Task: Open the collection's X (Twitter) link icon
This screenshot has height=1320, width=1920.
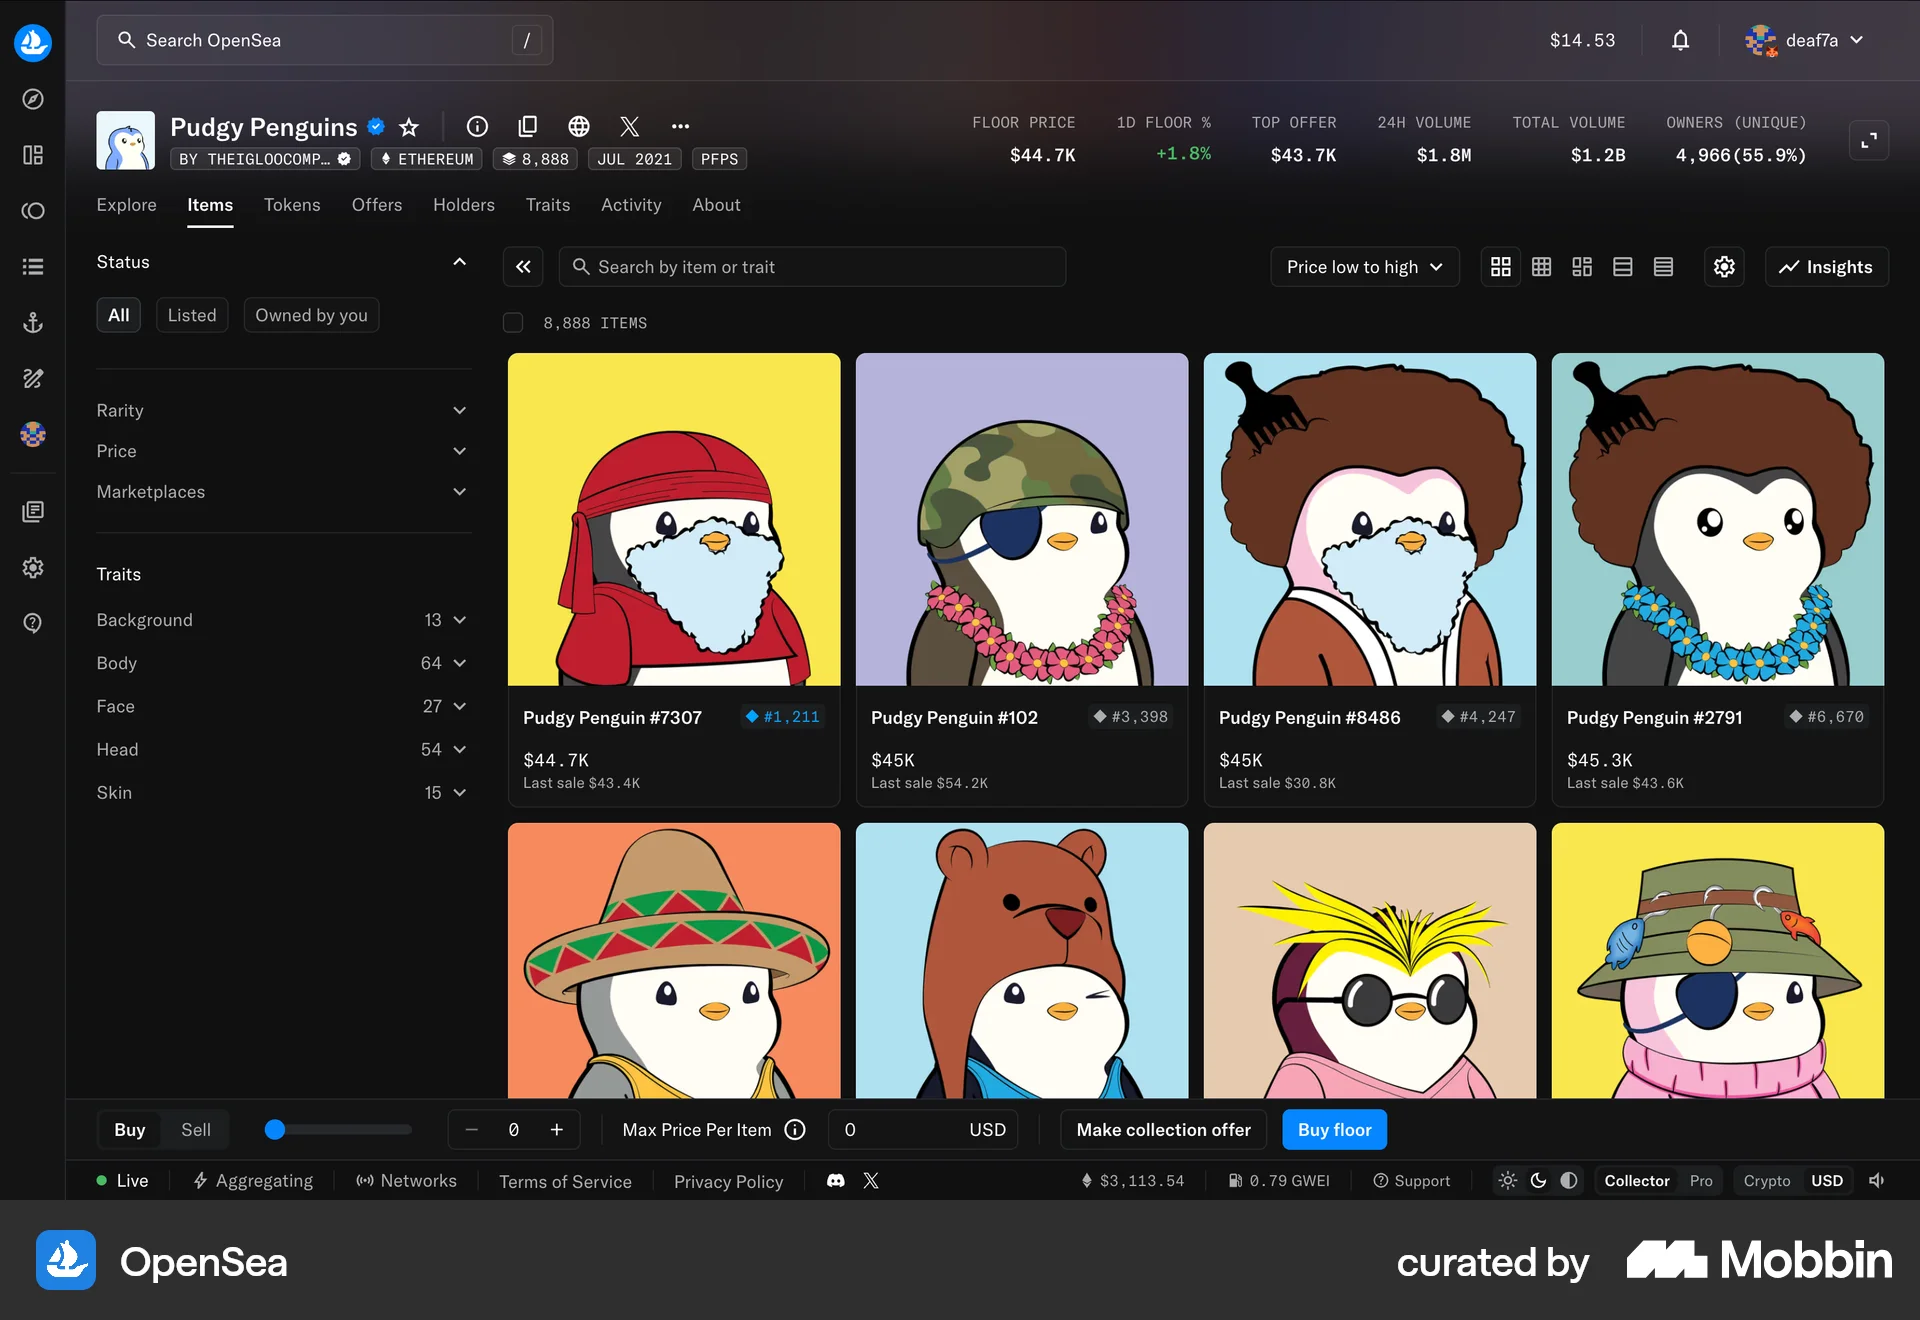Action: pos(629,126)
